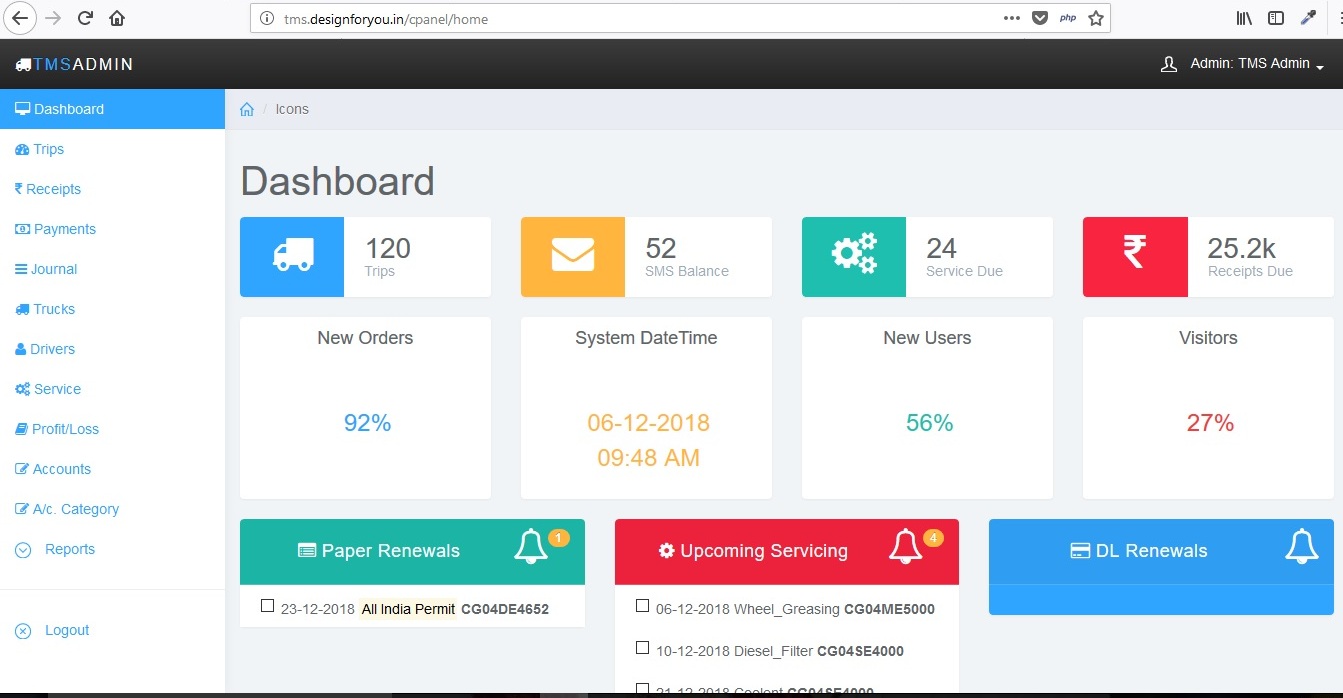
Task: Click the Upcoming Servicing bell icon
Action: [906, 548]
